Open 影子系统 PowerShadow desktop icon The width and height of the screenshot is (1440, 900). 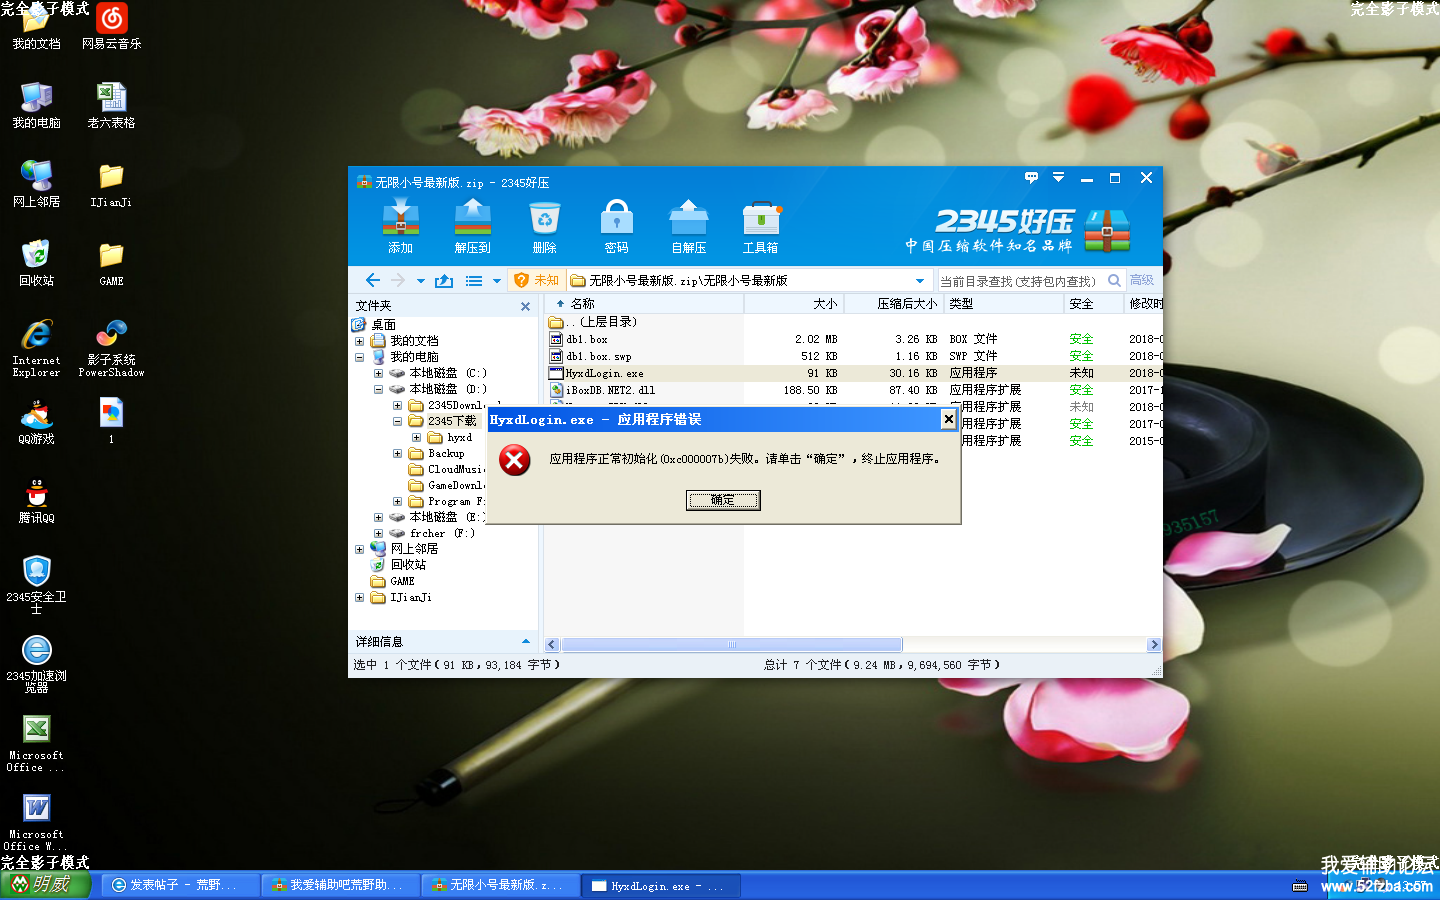click(111, 348)
